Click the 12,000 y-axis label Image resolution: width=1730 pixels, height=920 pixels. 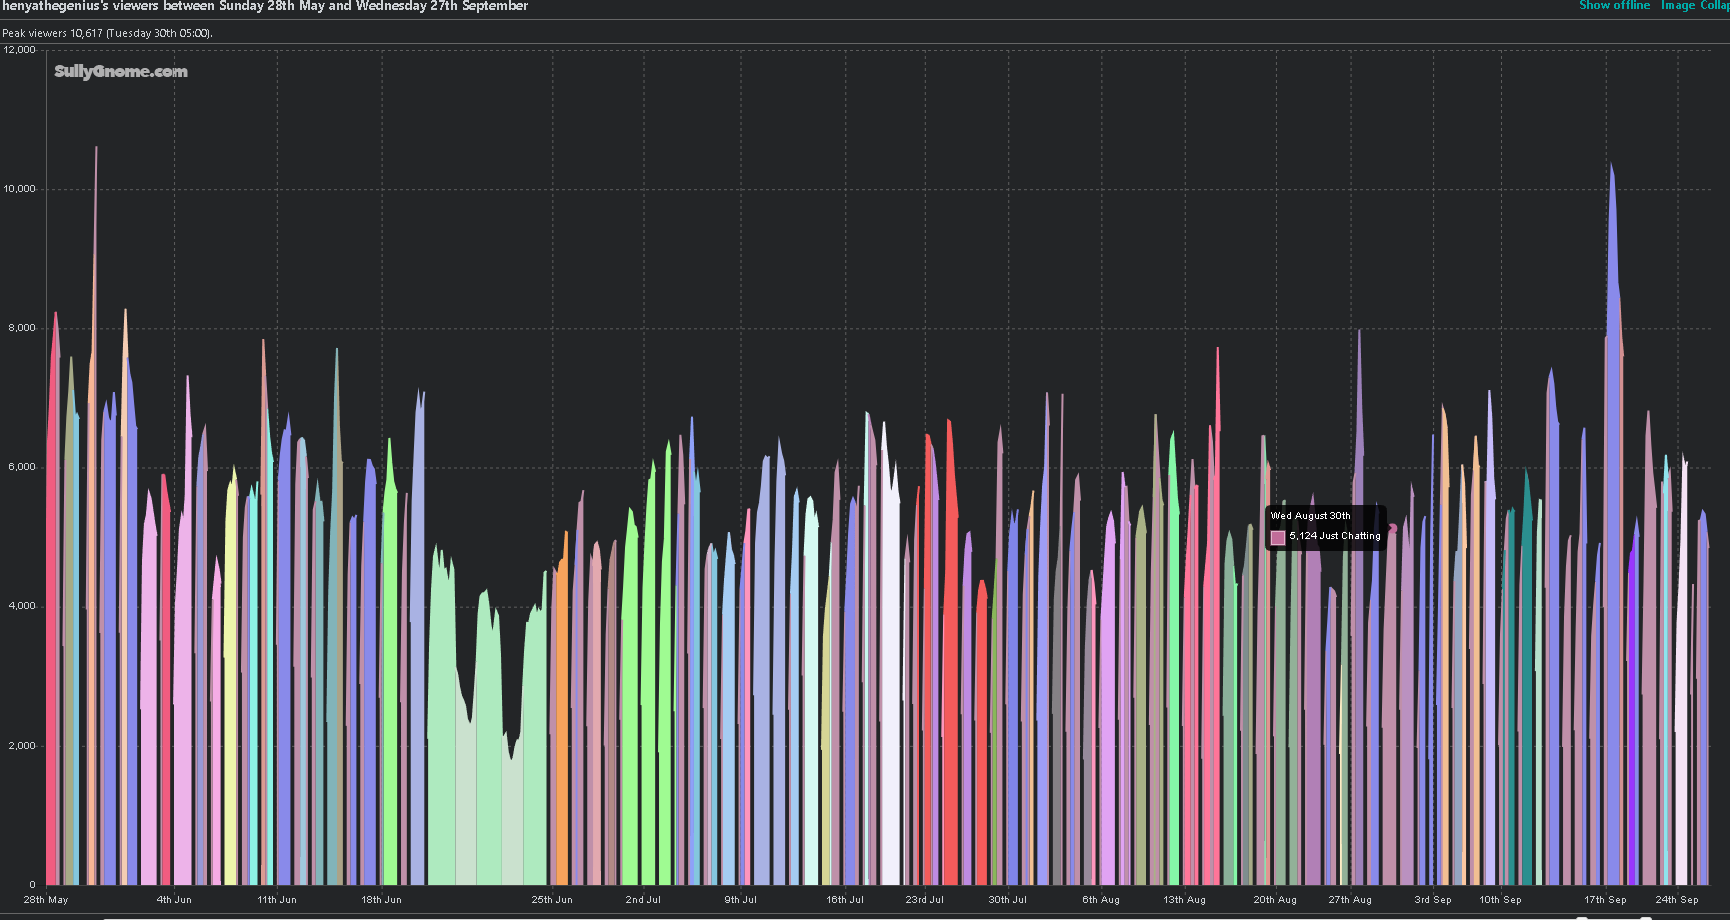point(20,50)
